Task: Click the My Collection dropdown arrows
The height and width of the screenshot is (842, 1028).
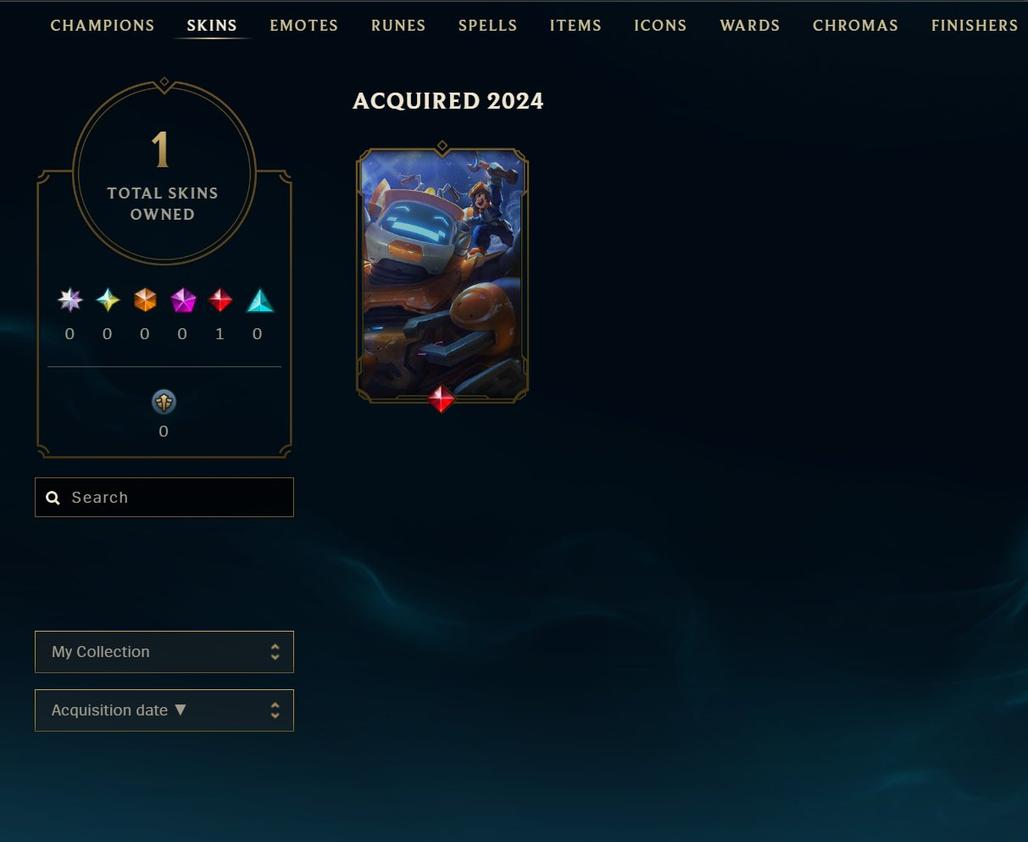Action: (275, 652)
